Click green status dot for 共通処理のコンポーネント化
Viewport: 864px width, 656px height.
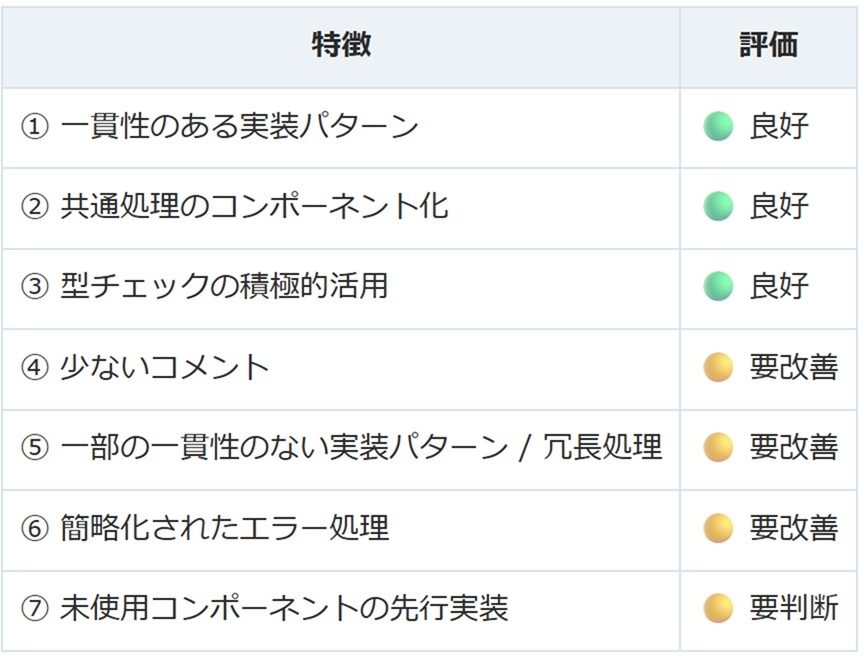pyautogui.click(x=718, y=206)
